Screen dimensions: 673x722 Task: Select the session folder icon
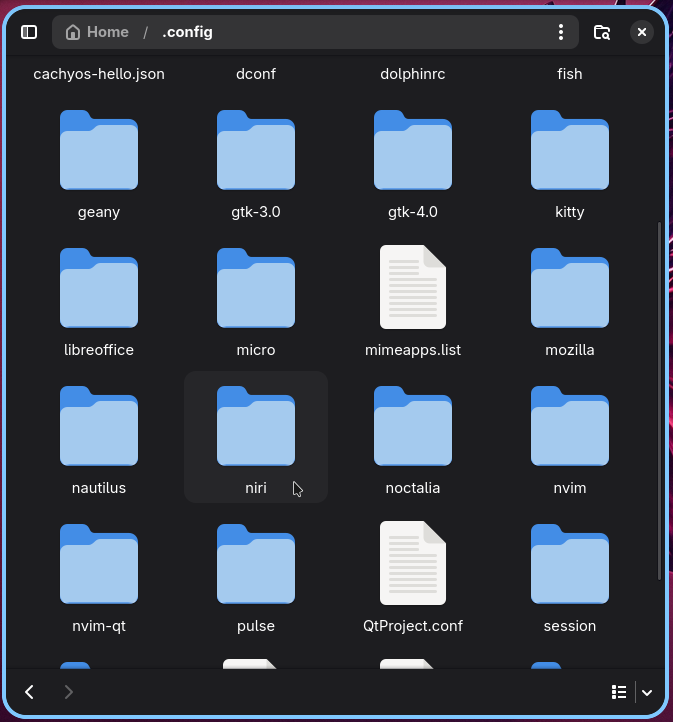click(x=570, y=564)
